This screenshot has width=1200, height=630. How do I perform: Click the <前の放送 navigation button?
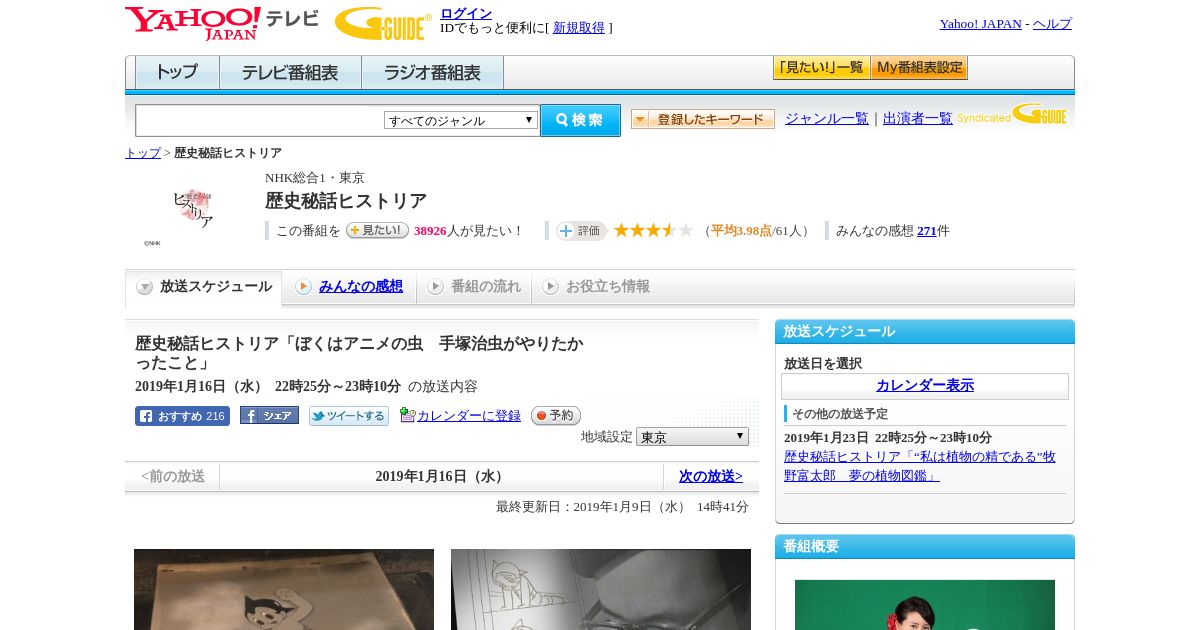pos(173,477)
